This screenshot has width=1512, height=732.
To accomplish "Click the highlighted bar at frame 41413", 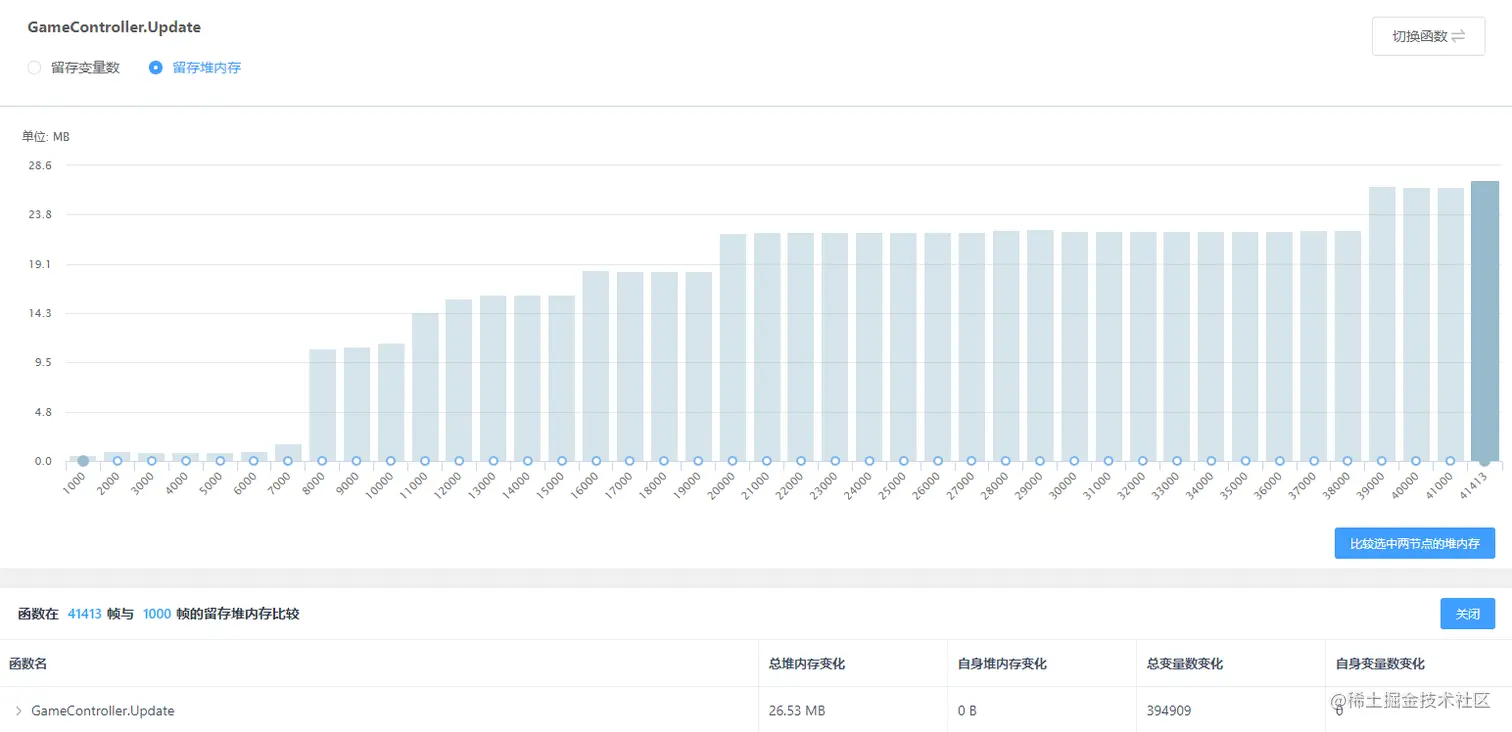I will 1485,320.
